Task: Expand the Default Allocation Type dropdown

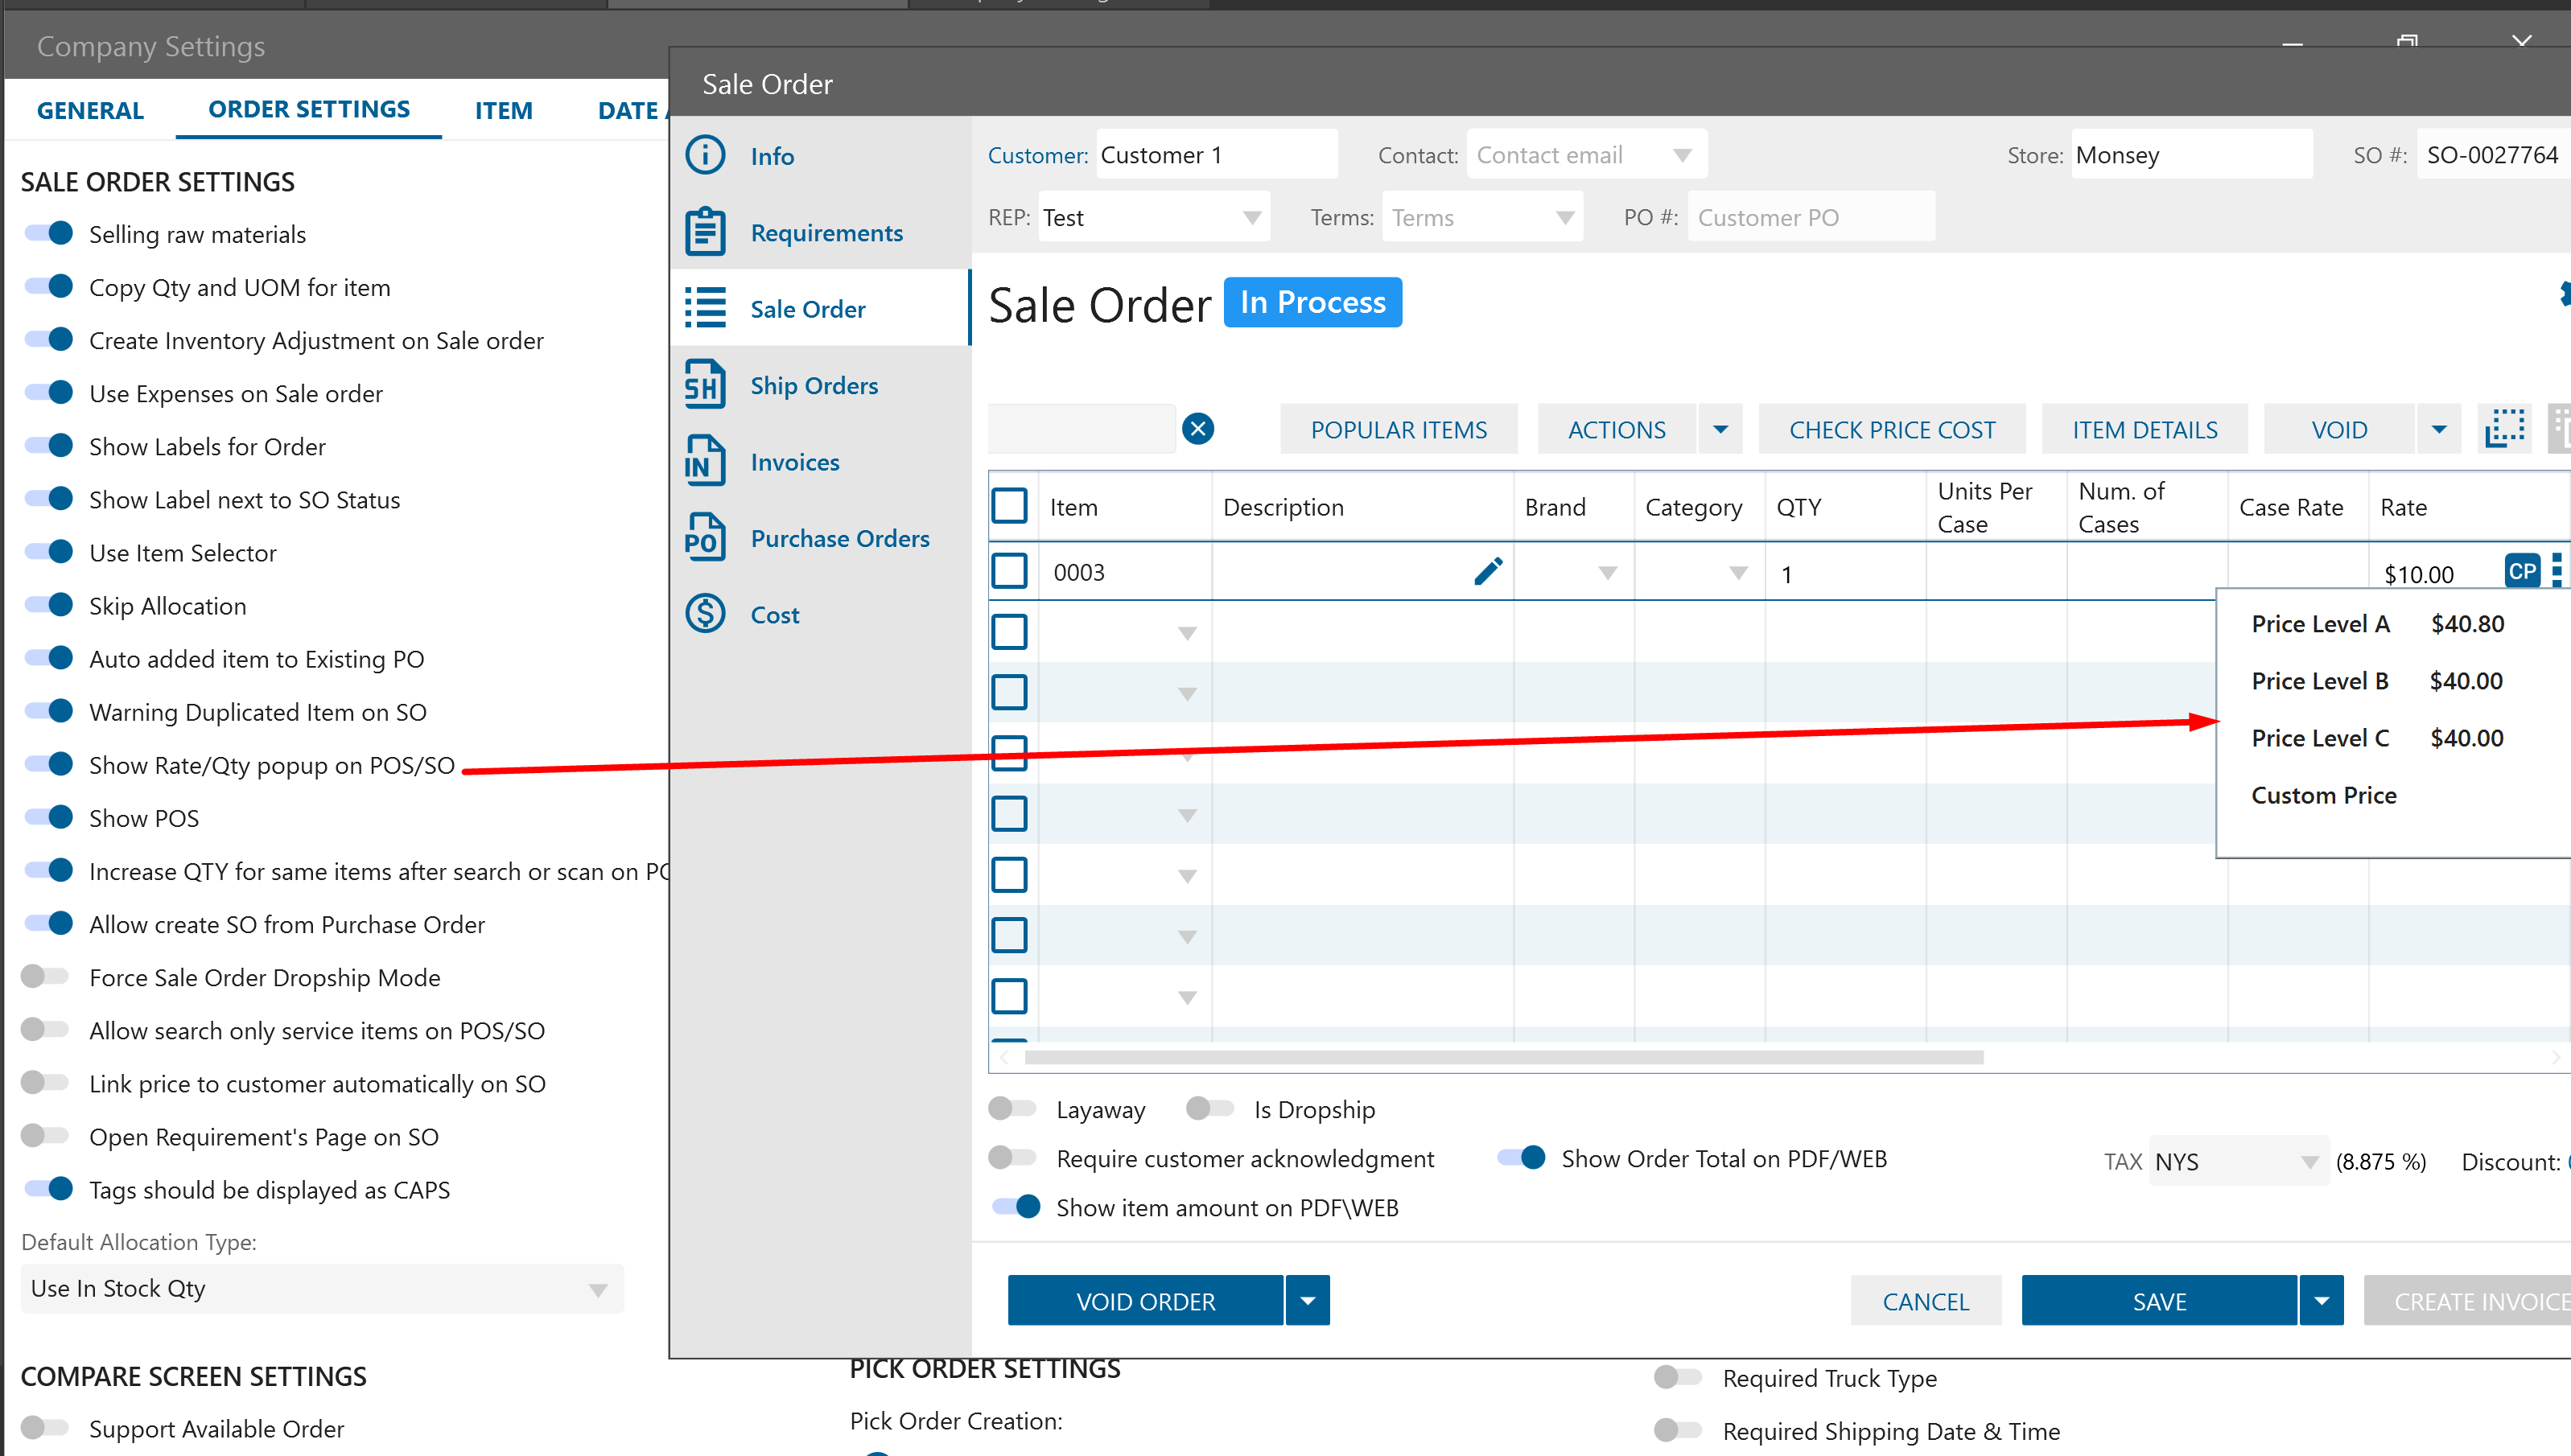Action: [597, 1289]
